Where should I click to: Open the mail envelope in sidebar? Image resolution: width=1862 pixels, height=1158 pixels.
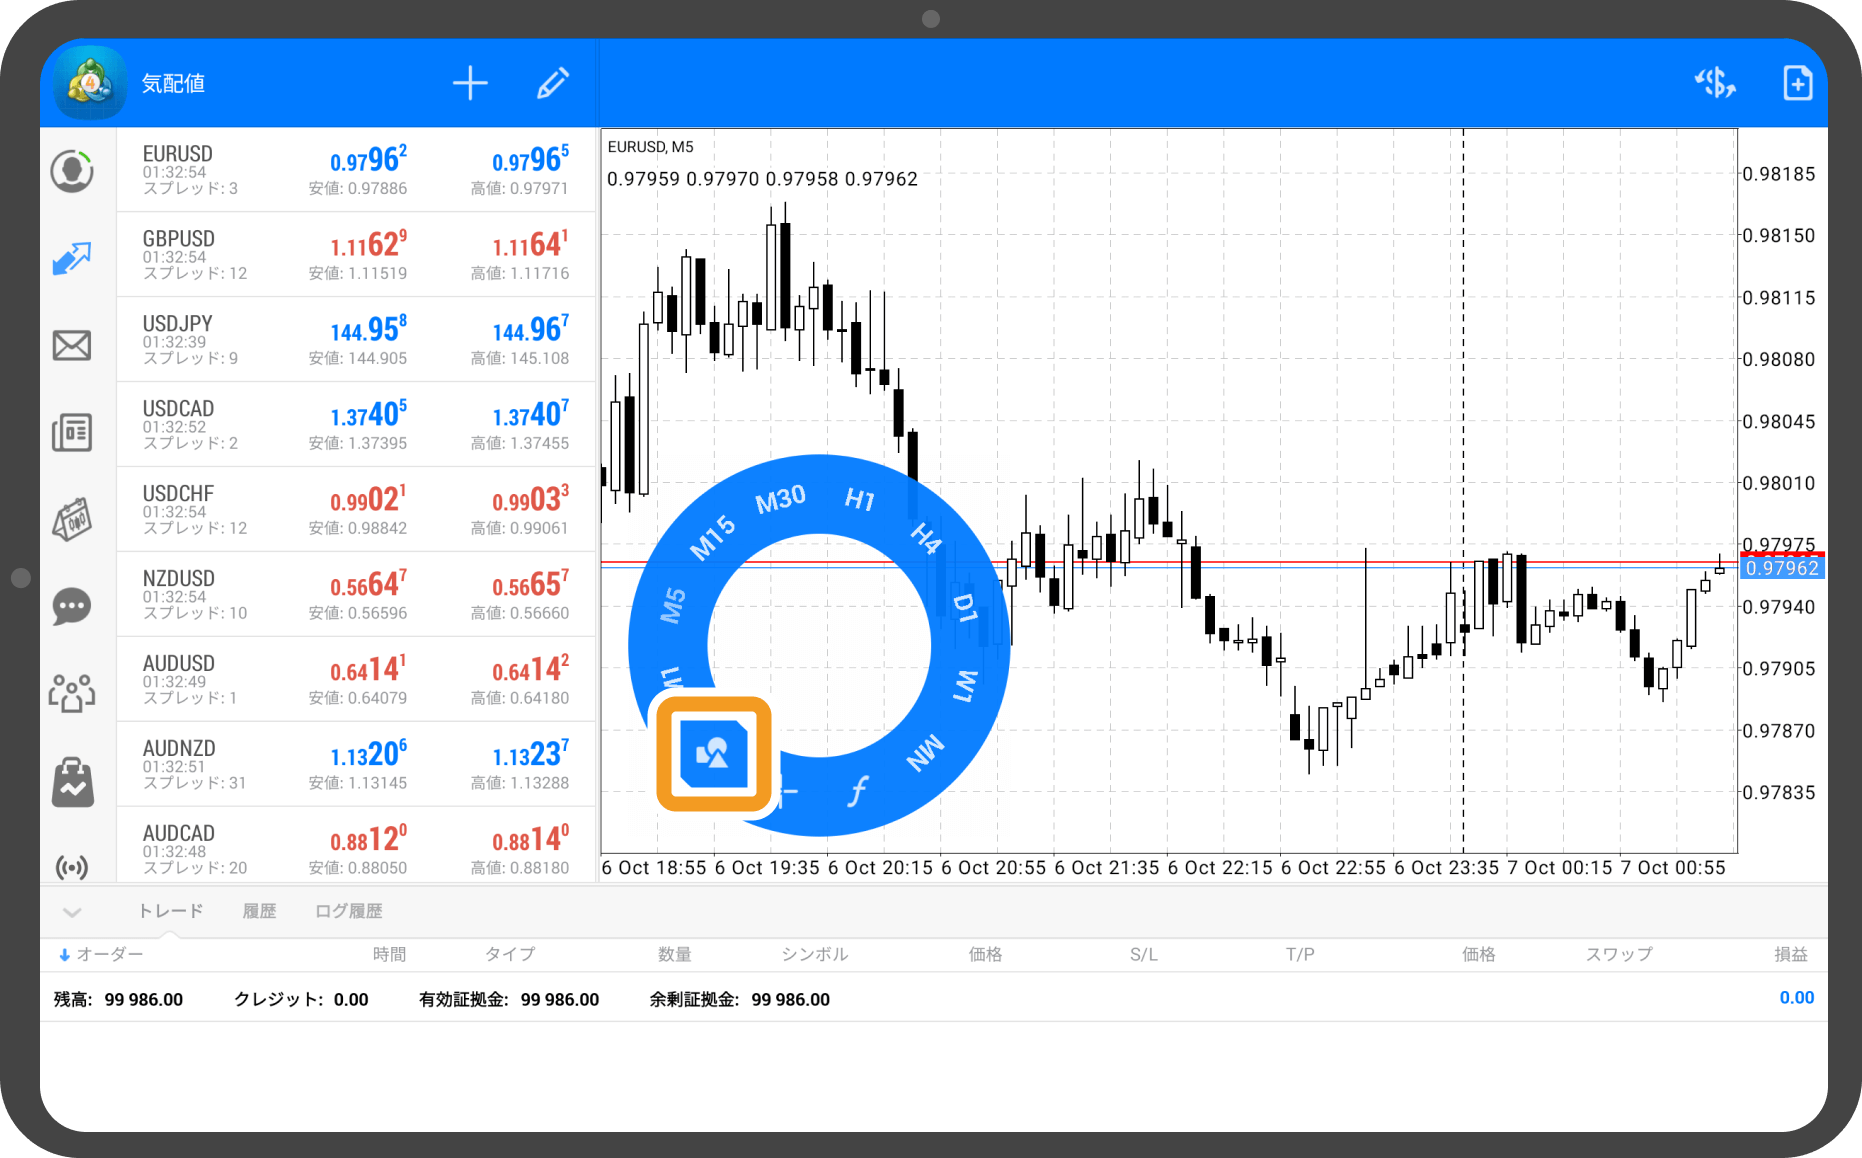tap(72, 346)
